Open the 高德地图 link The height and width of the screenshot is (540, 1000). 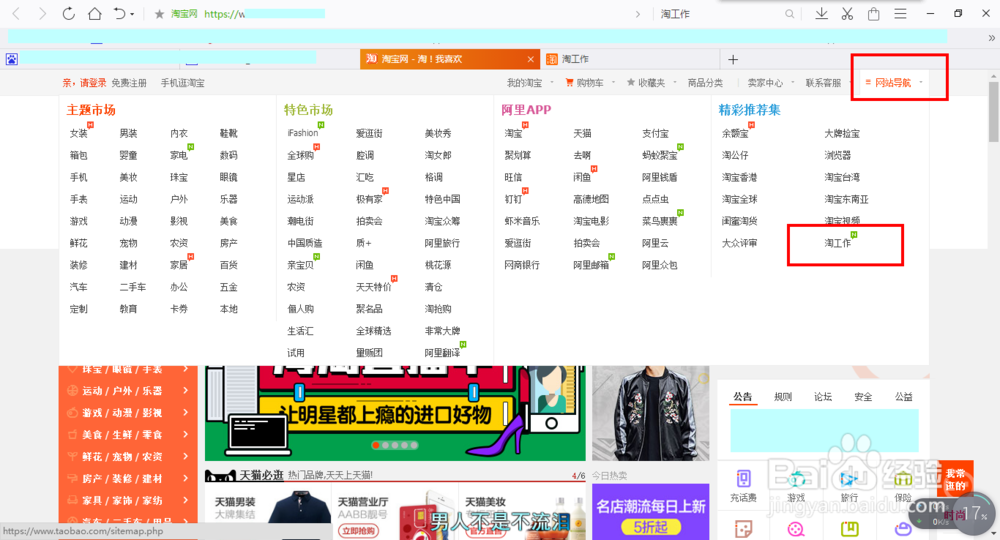click(591, 199)
